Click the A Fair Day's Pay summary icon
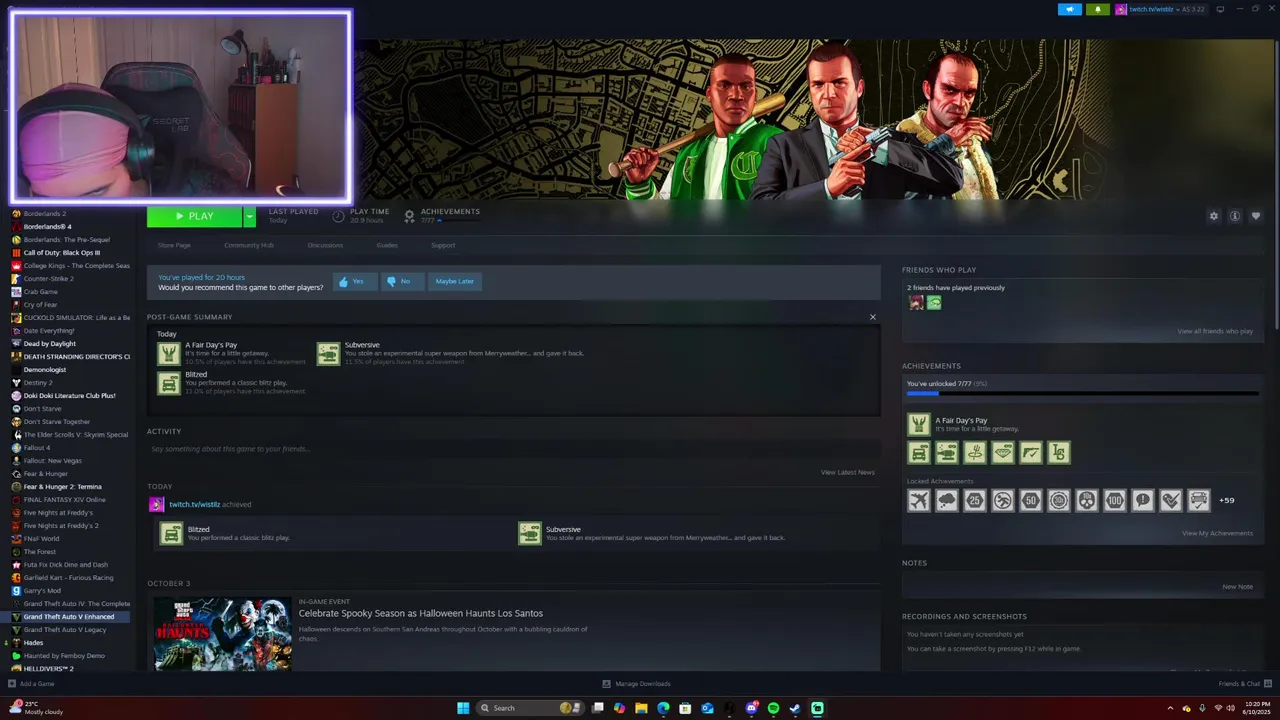The image size is (1280, 720). (x=169, y=354)
